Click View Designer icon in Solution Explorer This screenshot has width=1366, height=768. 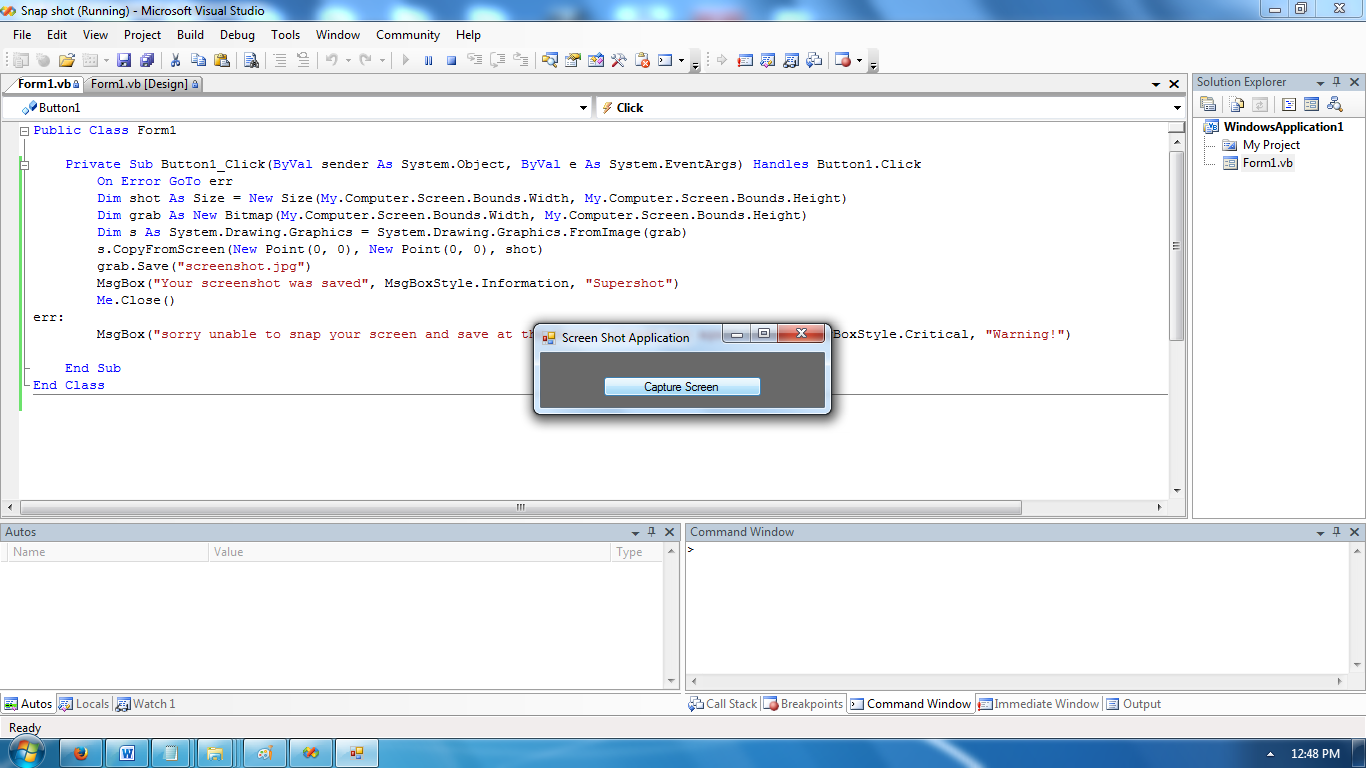click(x=1311, y=104)
